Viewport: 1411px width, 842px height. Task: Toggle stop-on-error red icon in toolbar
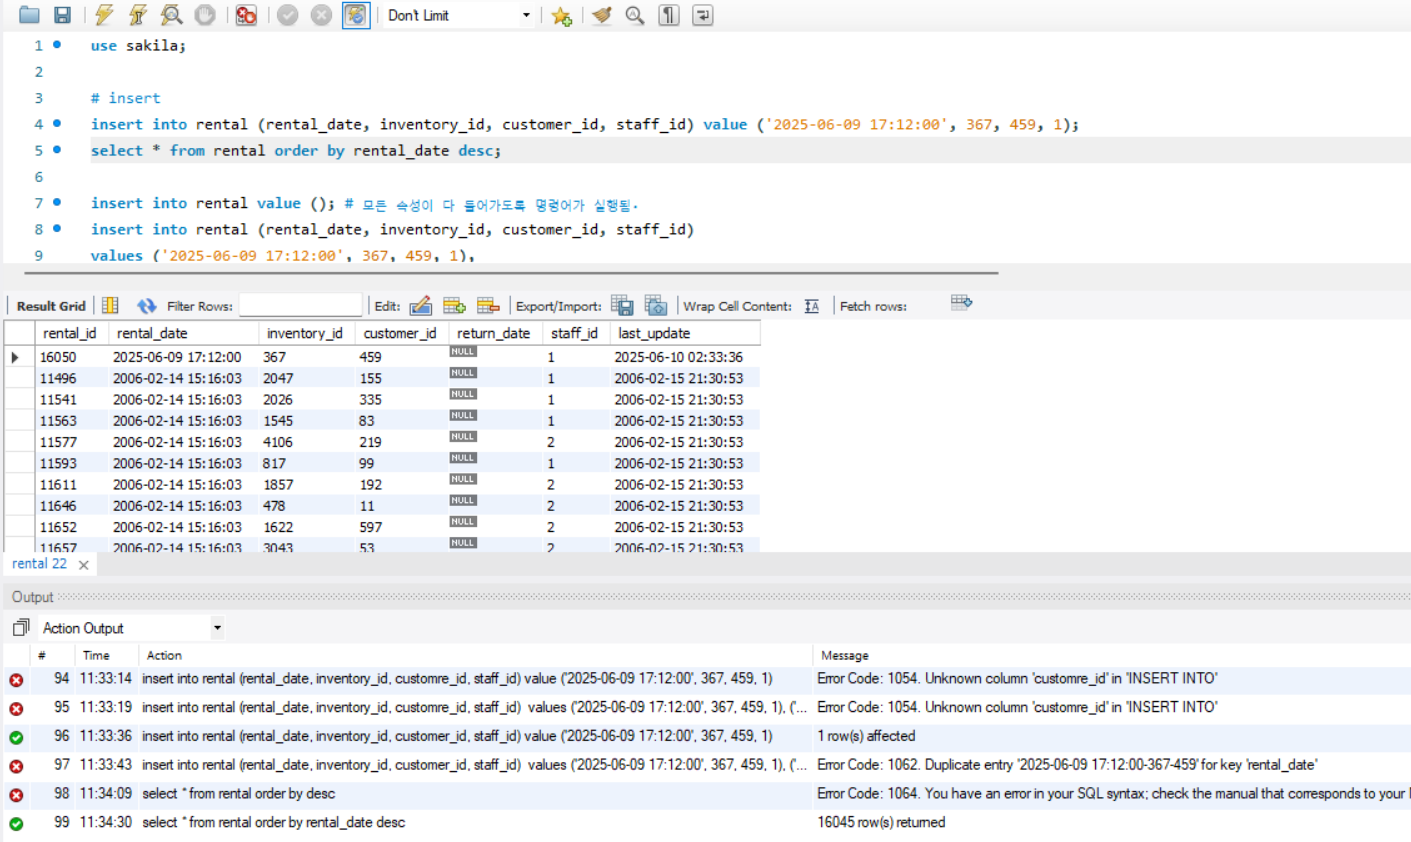tap(246, 15)
